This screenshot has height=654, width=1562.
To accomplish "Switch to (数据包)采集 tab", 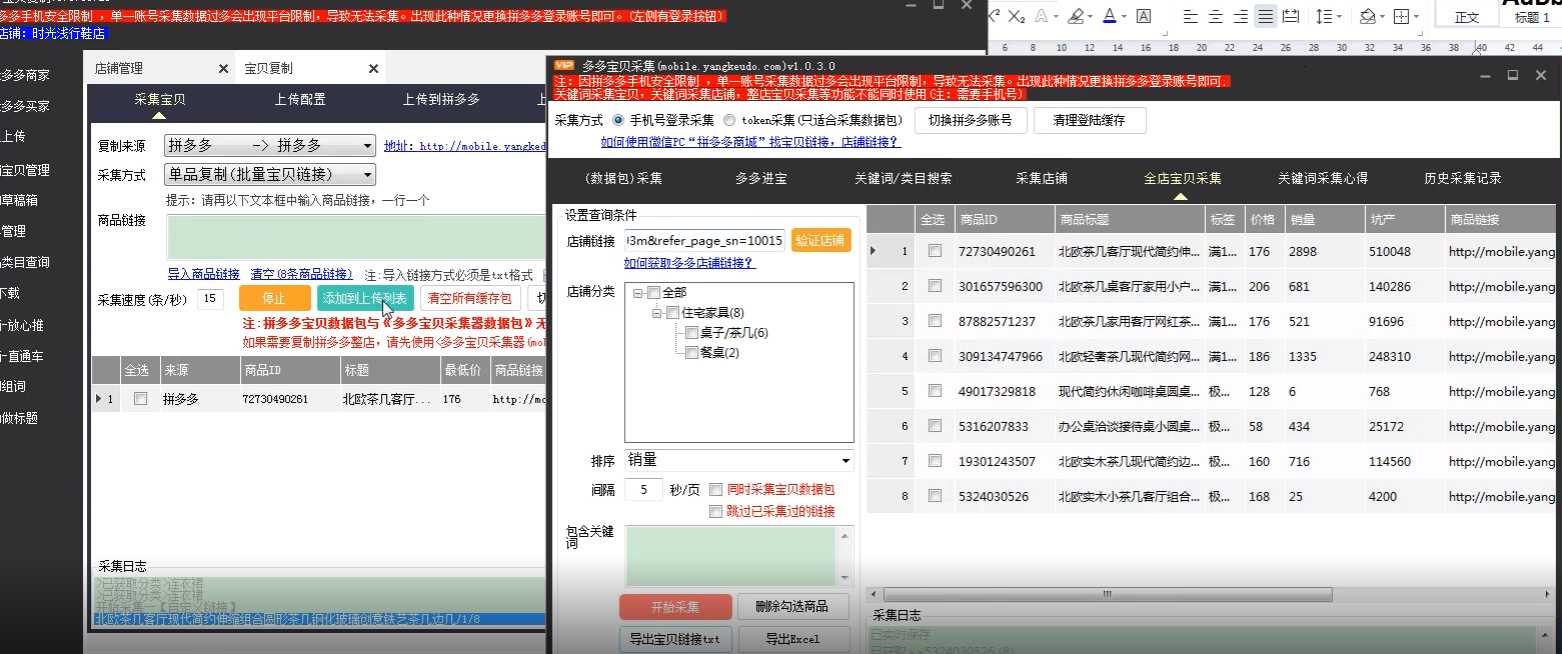I will click(x=624, y=179).
